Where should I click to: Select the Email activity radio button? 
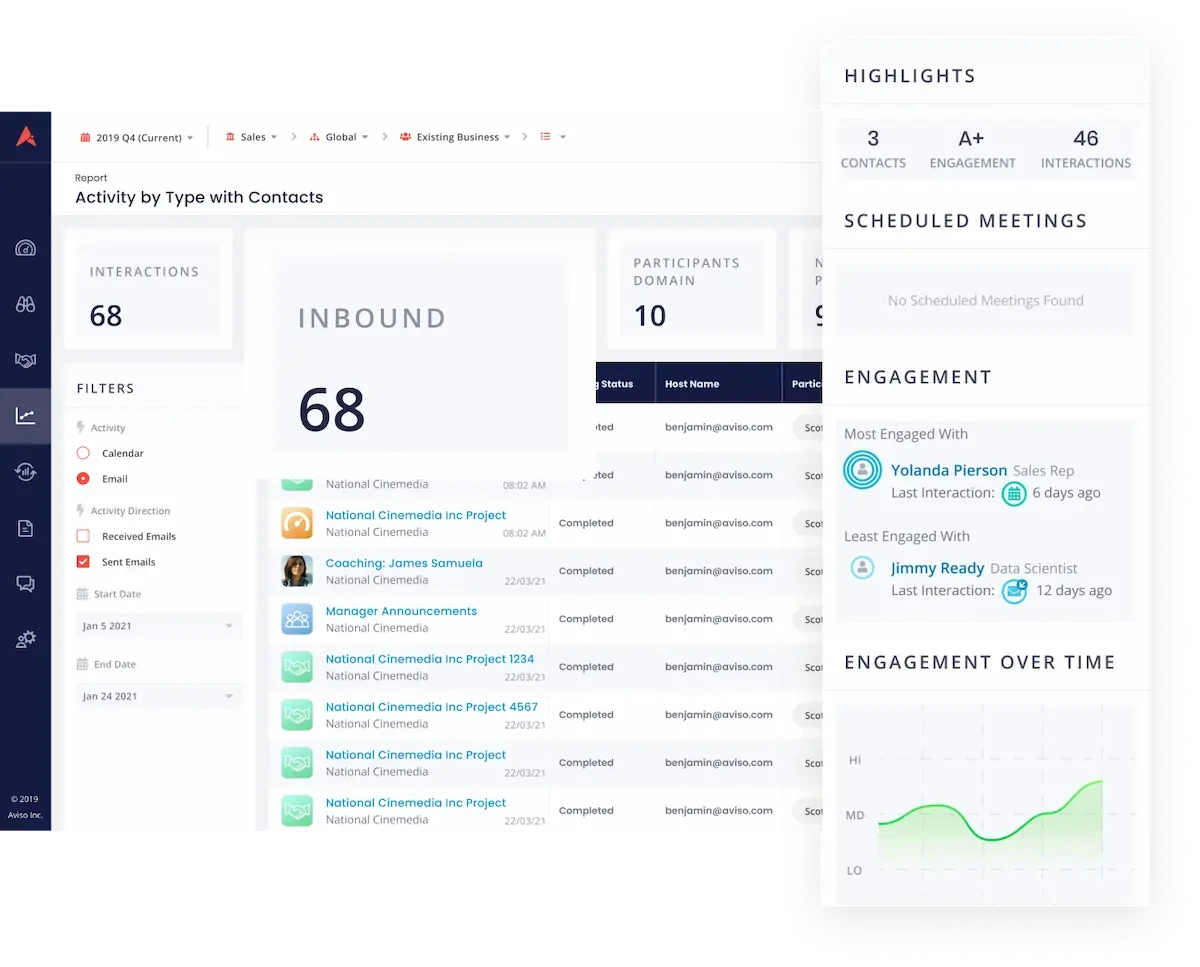pos(83,479)
